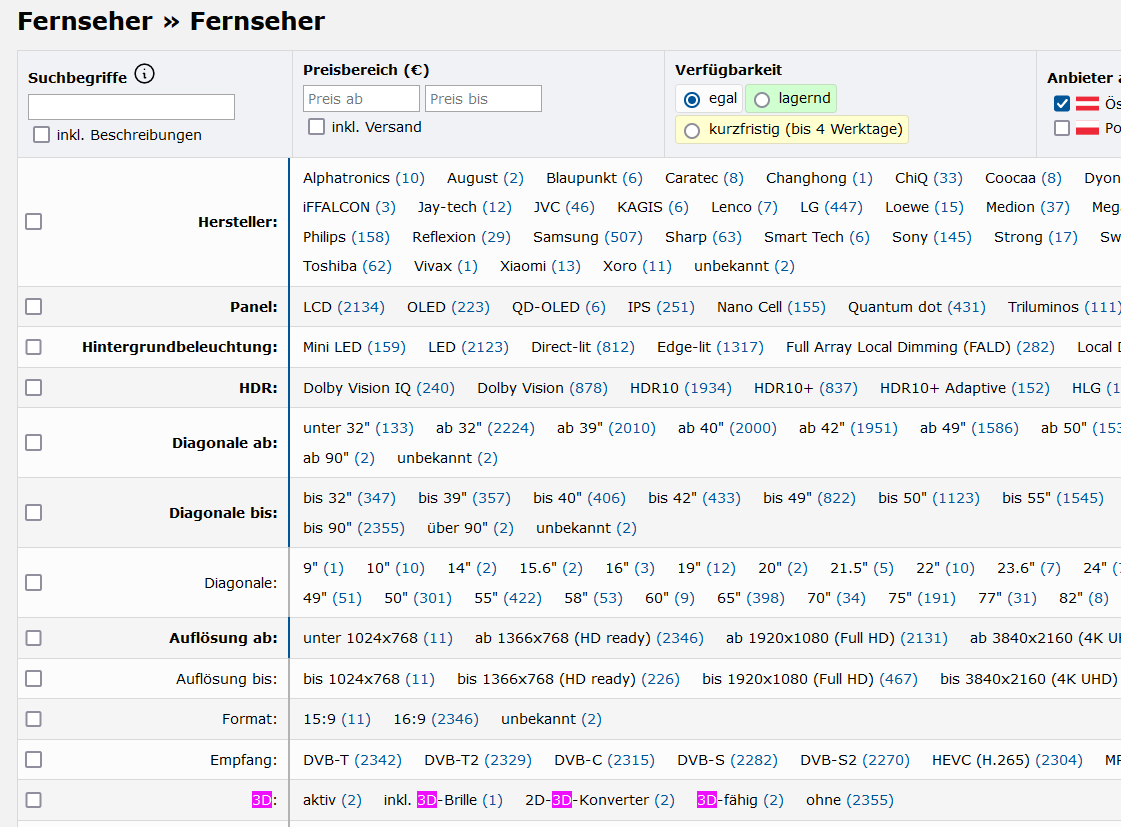Select exact diagonal 65" (398)
1121x827 pixels.
[x=751, y=598]
